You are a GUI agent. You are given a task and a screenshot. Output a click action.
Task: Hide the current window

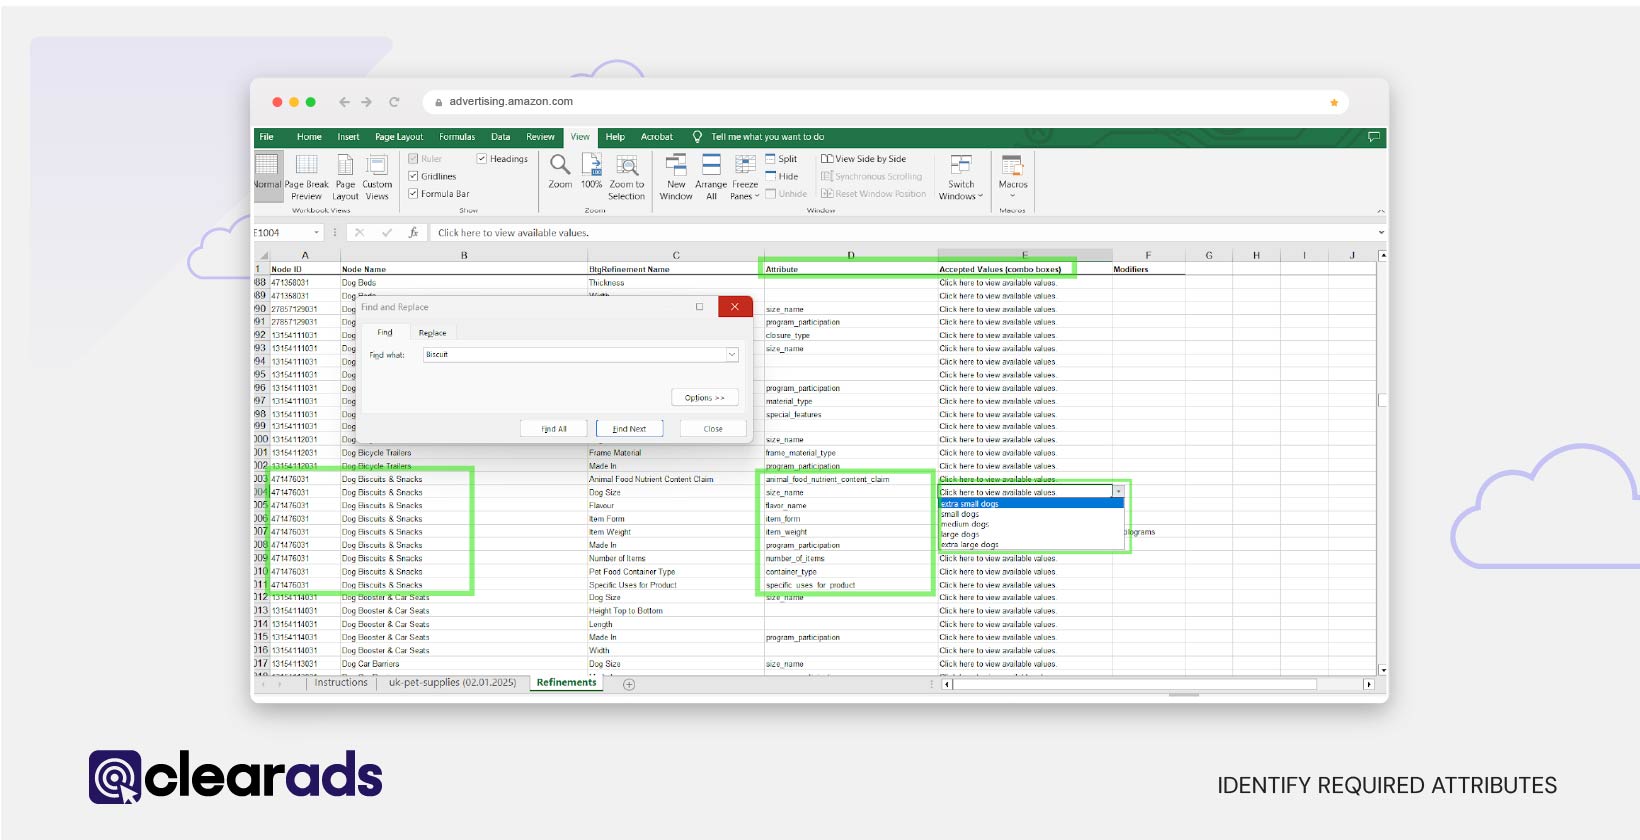click(781, 176)
